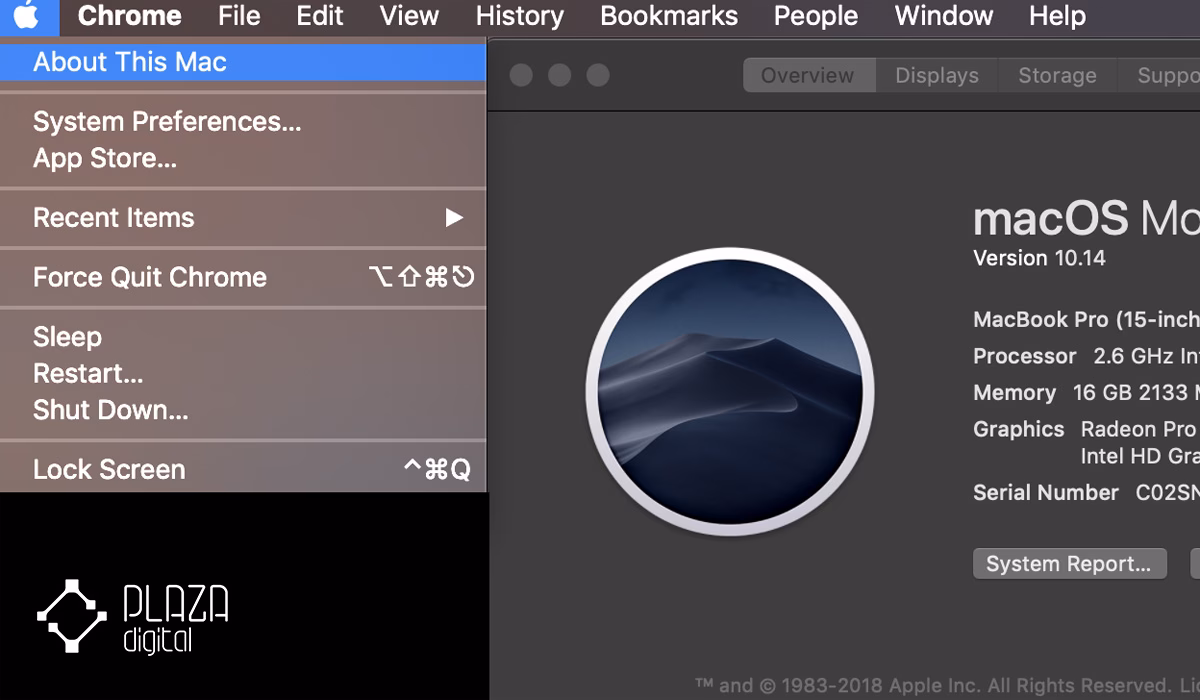This screenshot has height=700, width=1200.
Task: Open the Help menu
Action: (x=1057, y=16)
